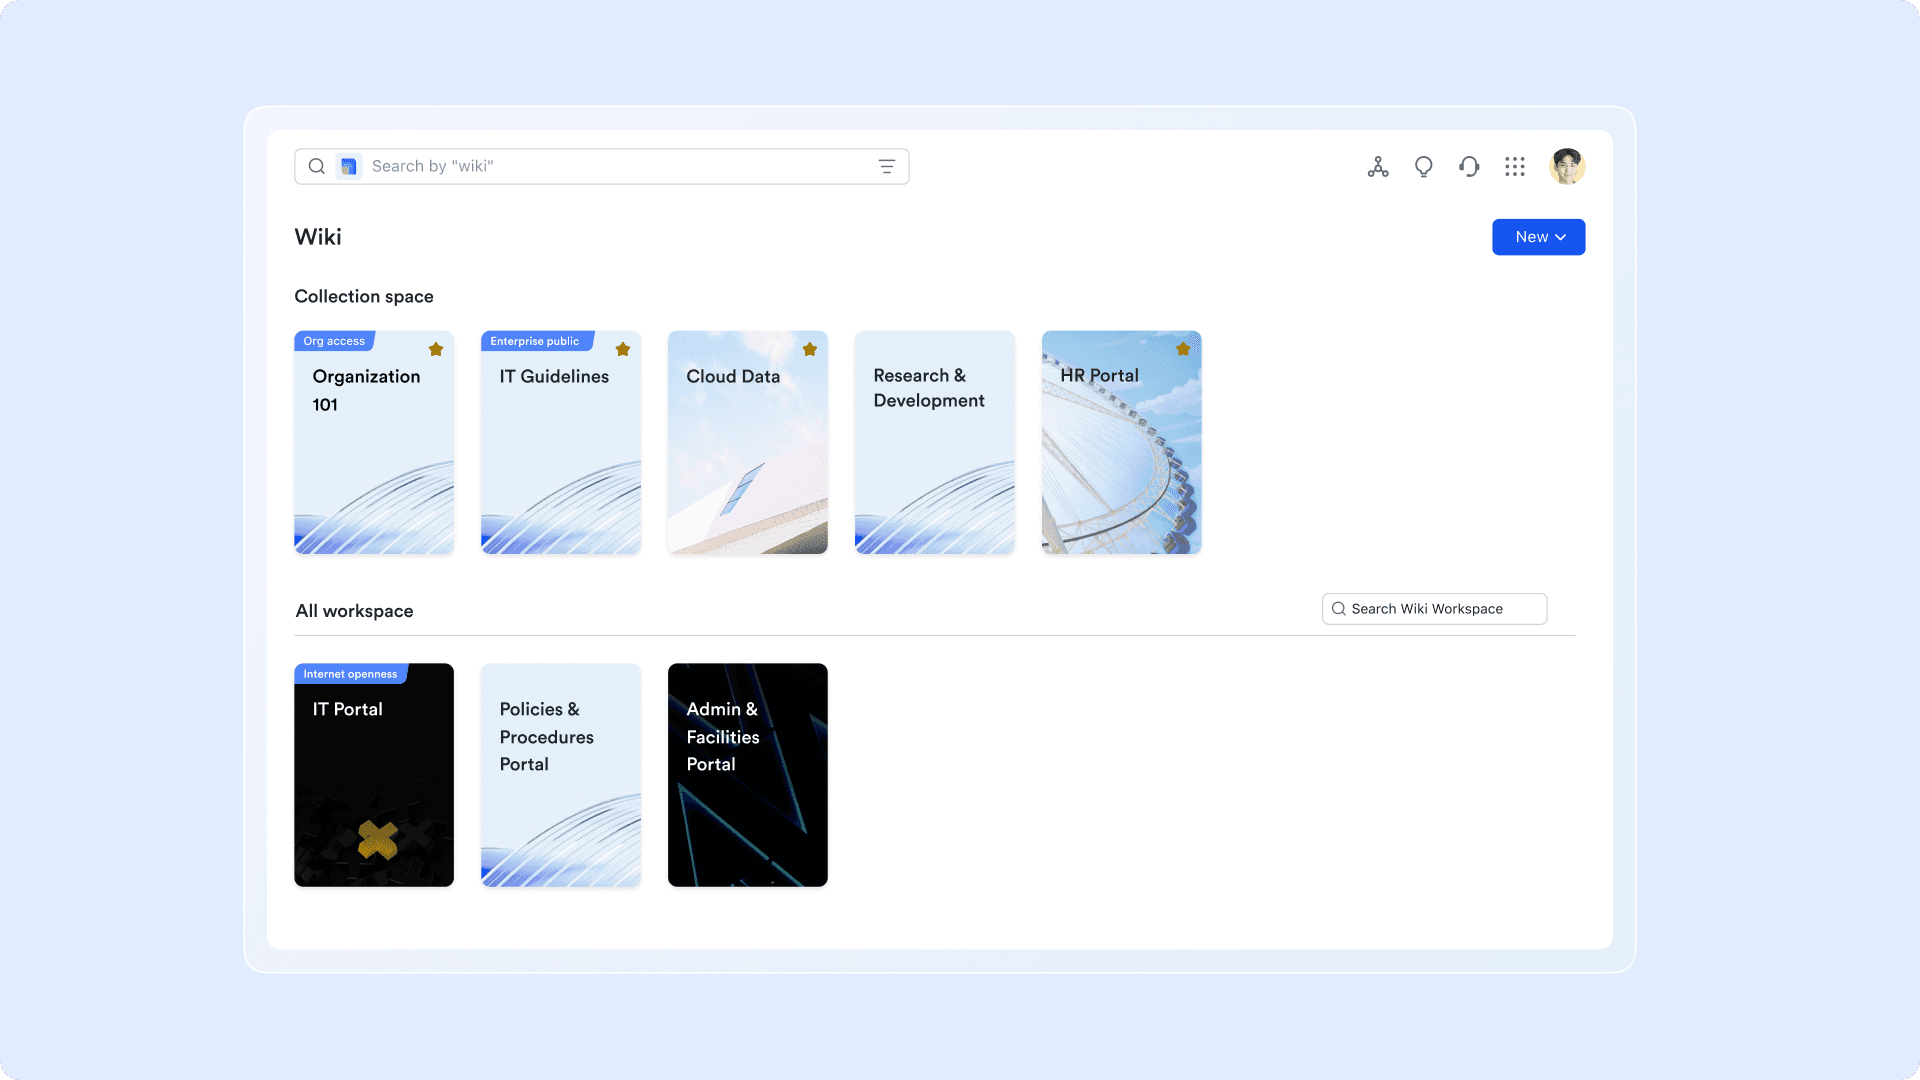1920x1080 pixels.
Task: Open the nine-dot app launcher grid
Action: (x=1514, y=166)
